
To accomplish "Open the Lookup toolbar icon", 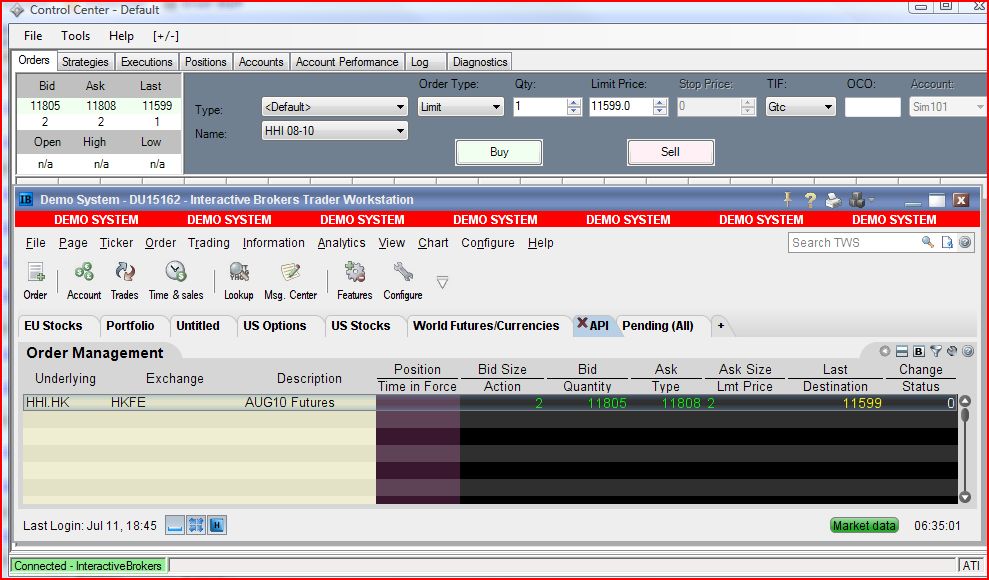I will point(238,281).
